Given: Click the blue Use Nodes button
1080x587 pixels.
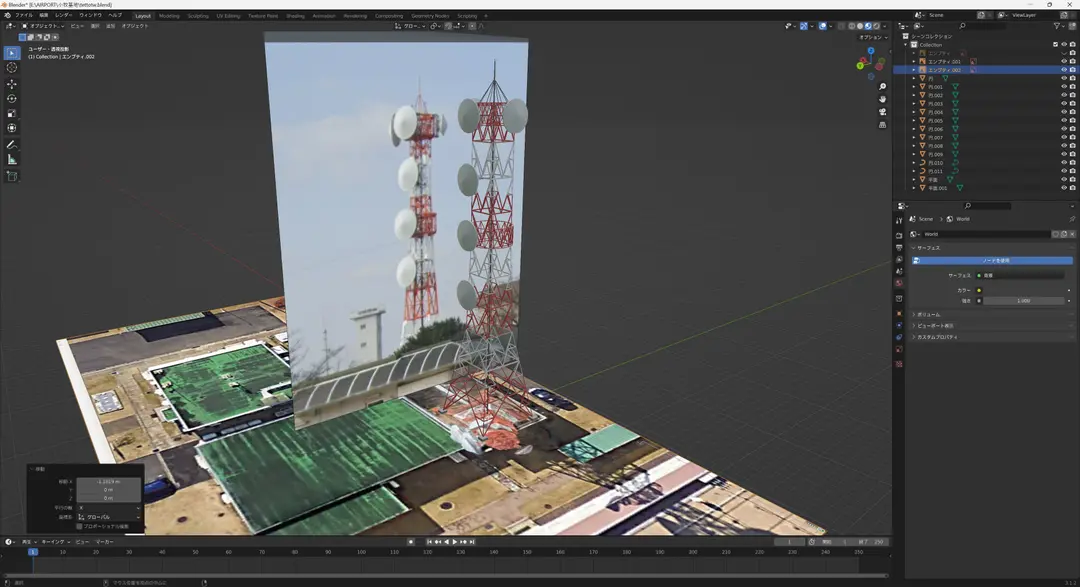Looking at the screenshot, I should tap(992, 260).
